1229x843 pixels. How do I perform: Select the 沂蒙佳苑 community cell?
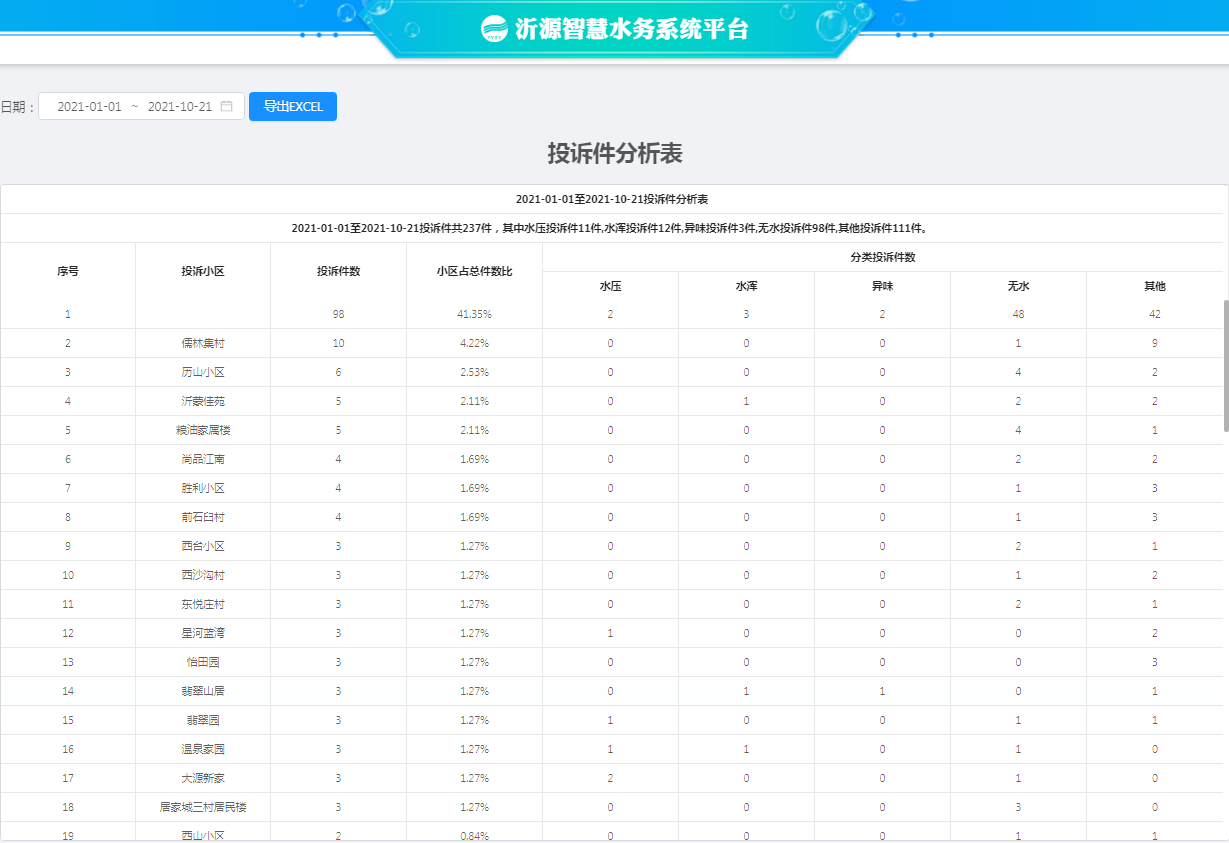pyautogui.click(x=203, y=401)
